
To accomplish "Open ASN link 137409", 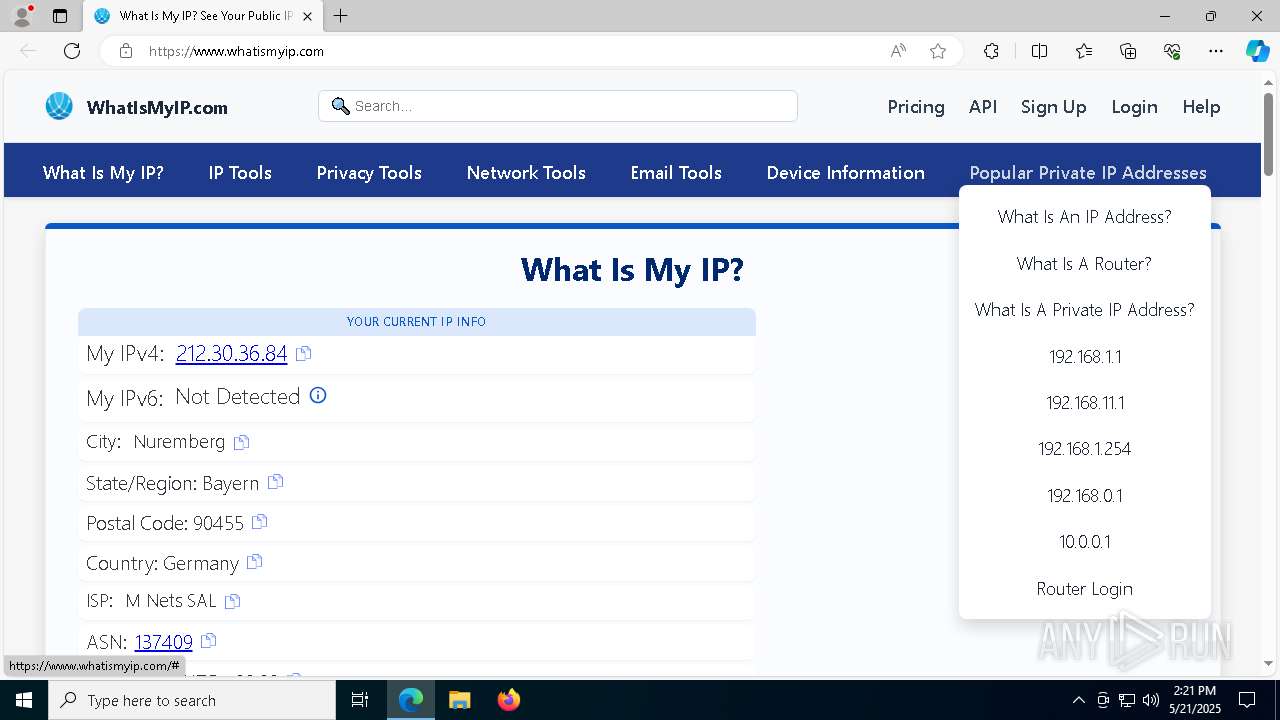I will click(163, 641).
